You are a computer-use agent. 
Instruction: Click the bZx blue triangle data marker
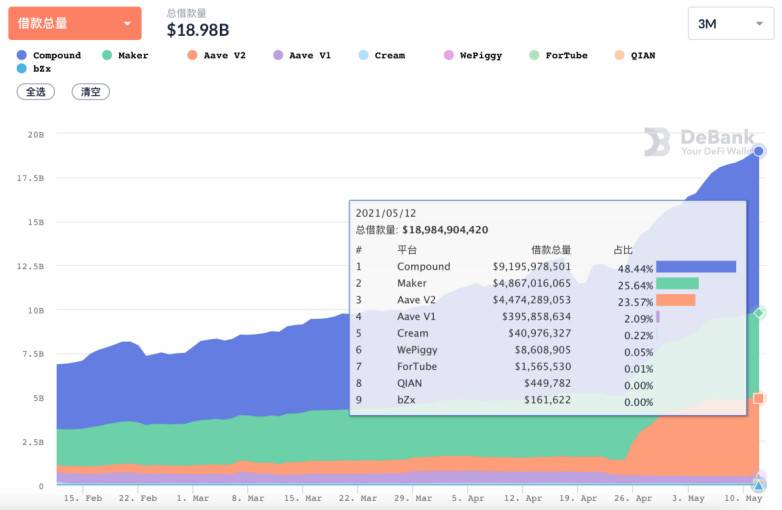click(759, 485)
